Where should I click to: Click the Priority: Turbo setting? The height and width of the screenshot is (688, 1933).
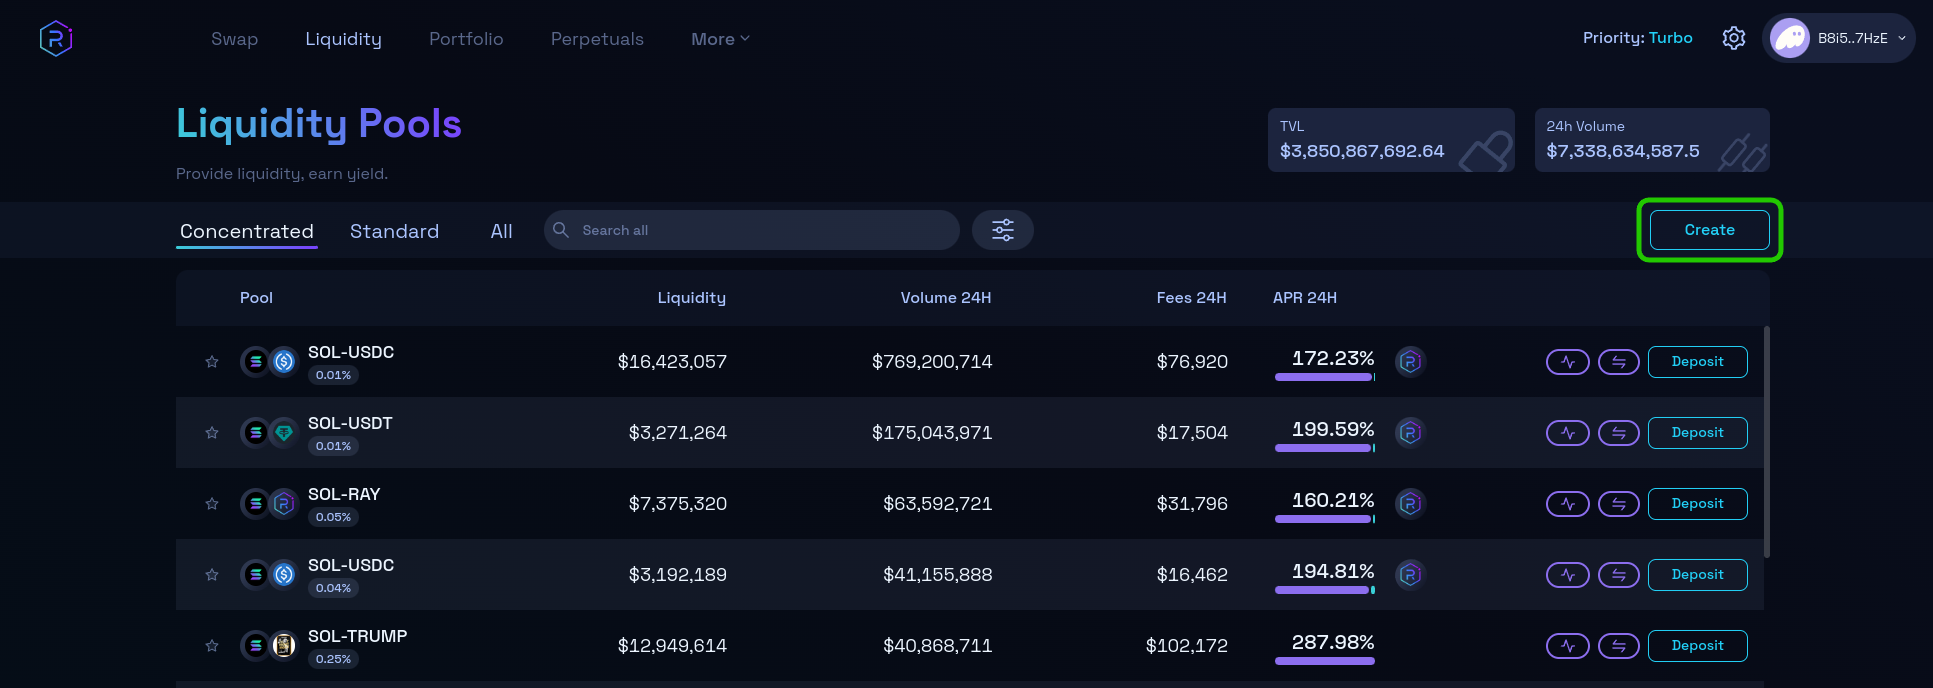1638,38
